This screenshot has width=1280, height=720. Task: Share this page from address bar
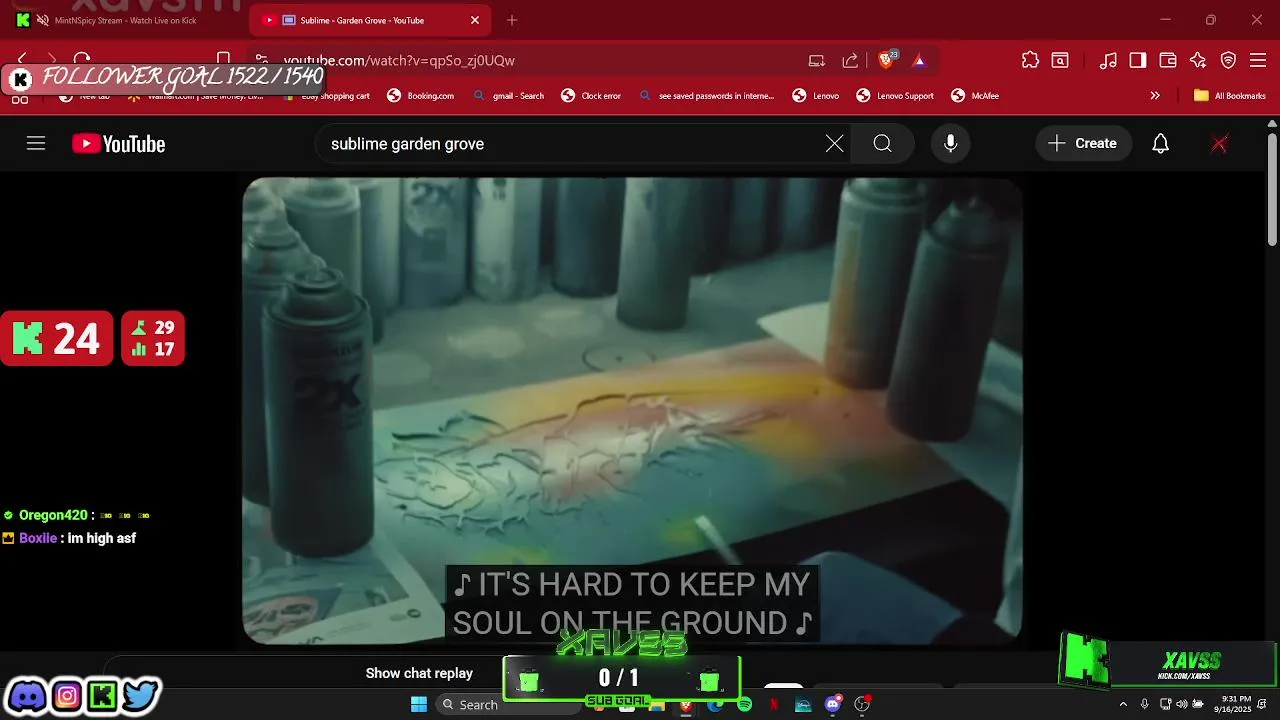point(850,60)
